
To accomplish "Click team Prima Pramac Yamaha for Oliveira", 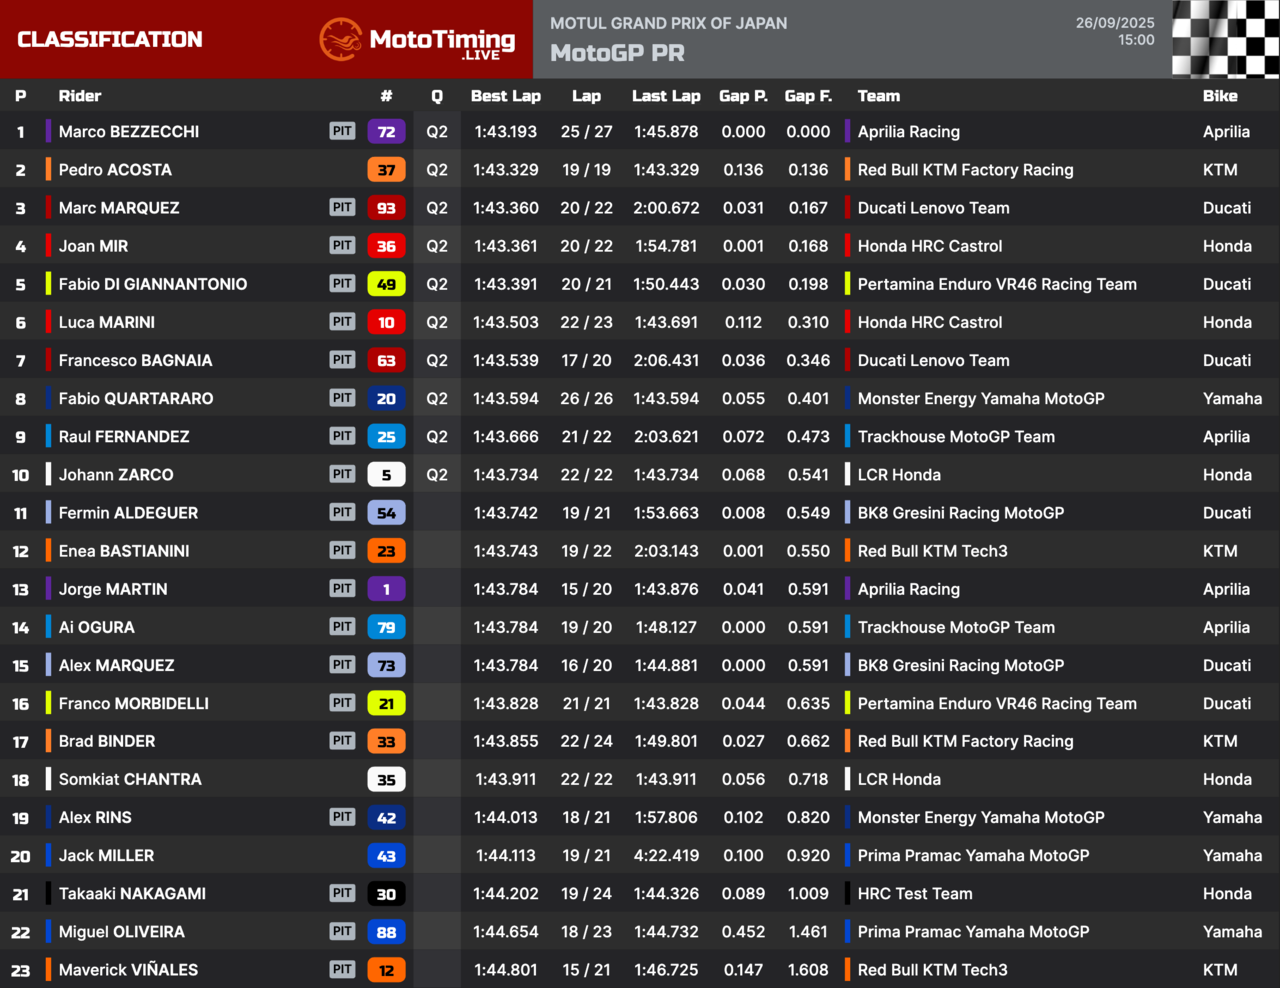I will (x=973, y=931).
